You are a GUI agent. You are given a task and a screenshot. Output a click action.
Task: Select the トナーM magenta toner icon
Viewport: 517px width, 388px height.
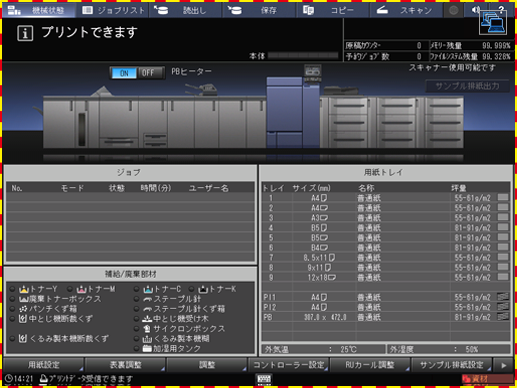81,289
